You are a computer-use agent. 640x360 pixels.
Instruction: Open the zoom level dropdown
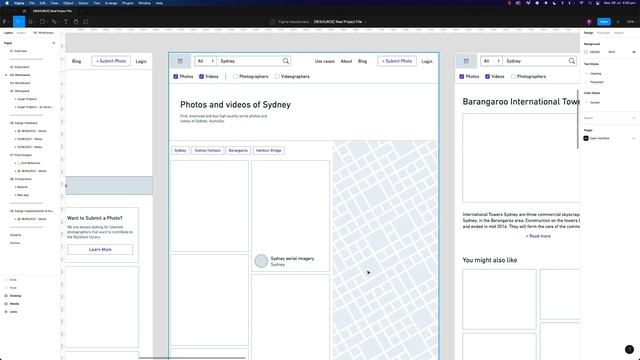click(631, 22)
